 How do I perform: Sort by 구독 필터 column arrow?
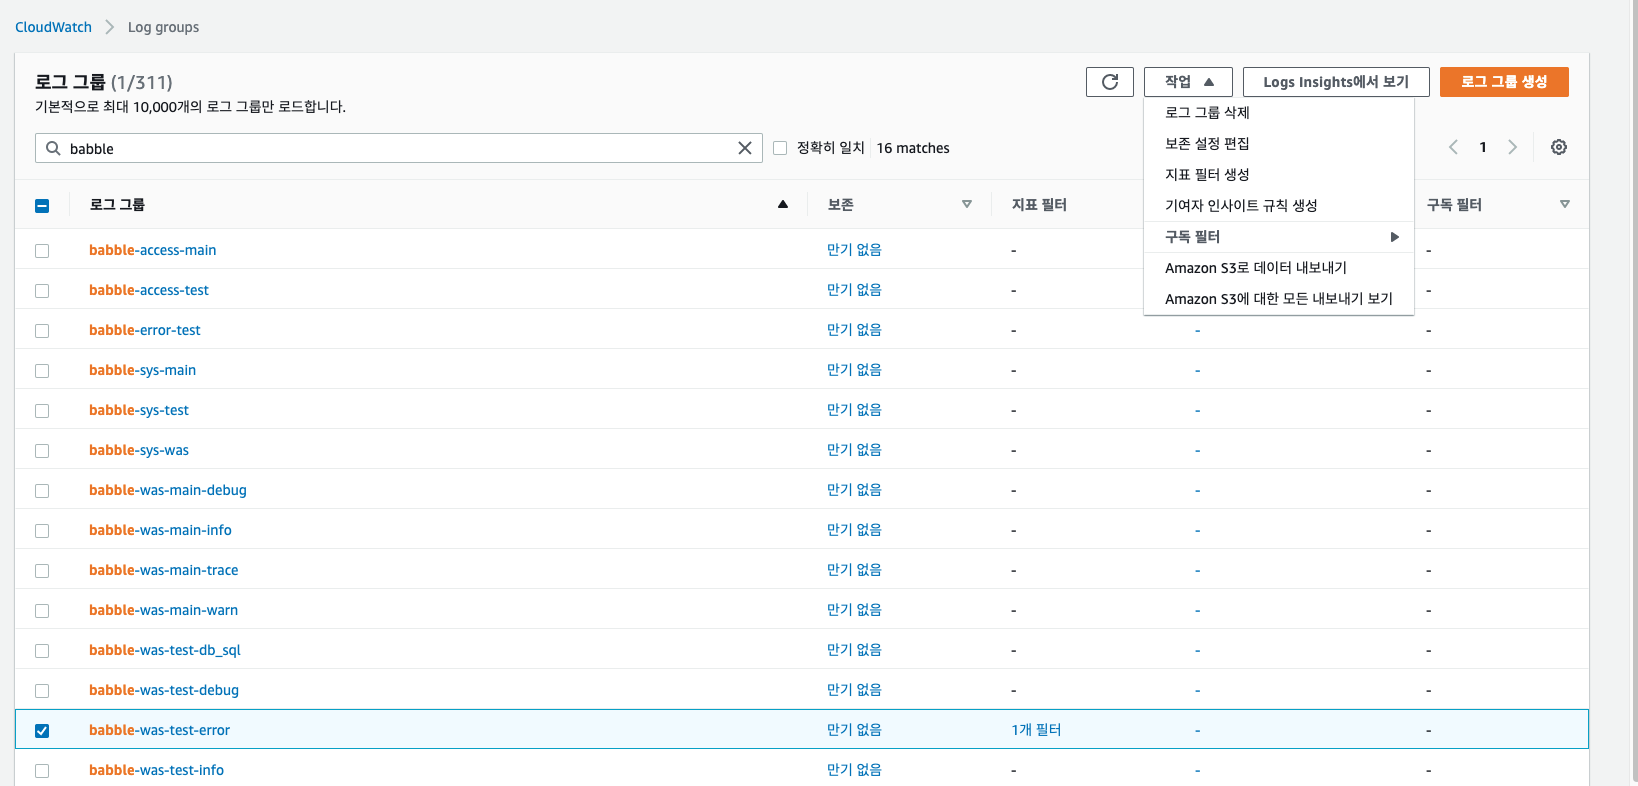click(x=1565, y=204)
